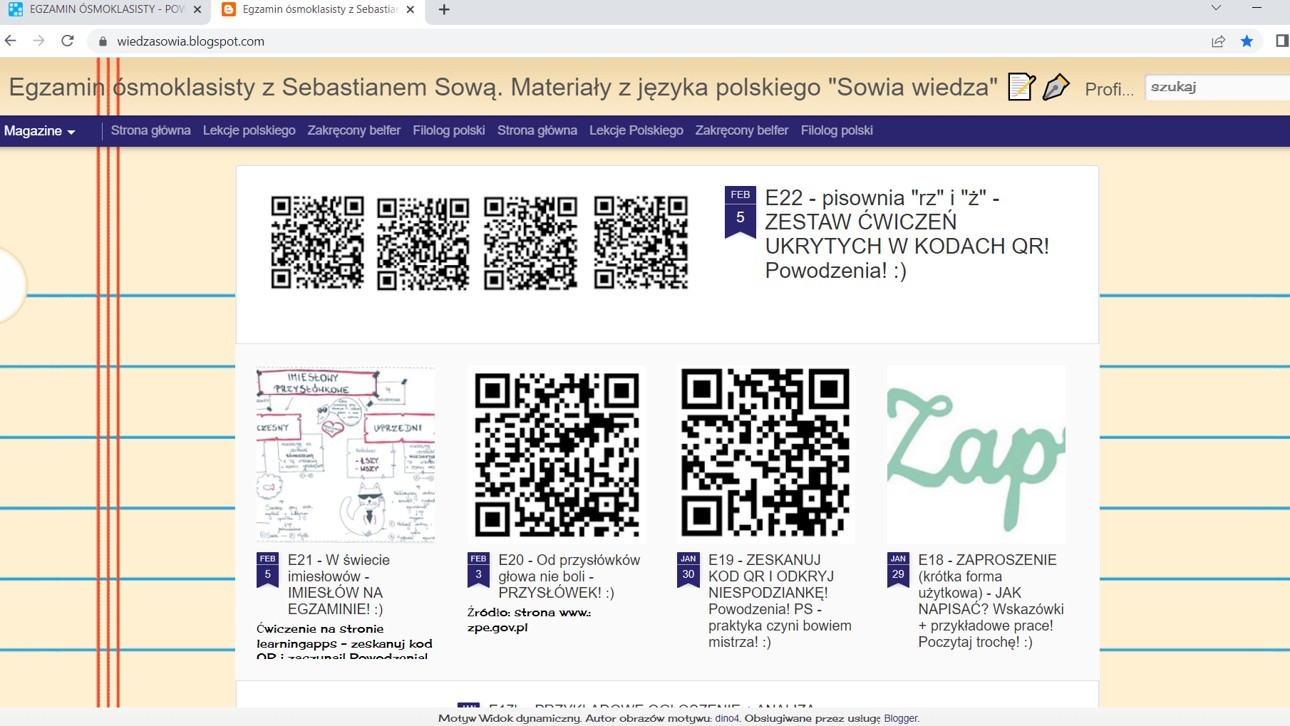This screenshot has width=1290, height=726.
Task: Open dino4 author link in footer
Action: click(727, 718)
